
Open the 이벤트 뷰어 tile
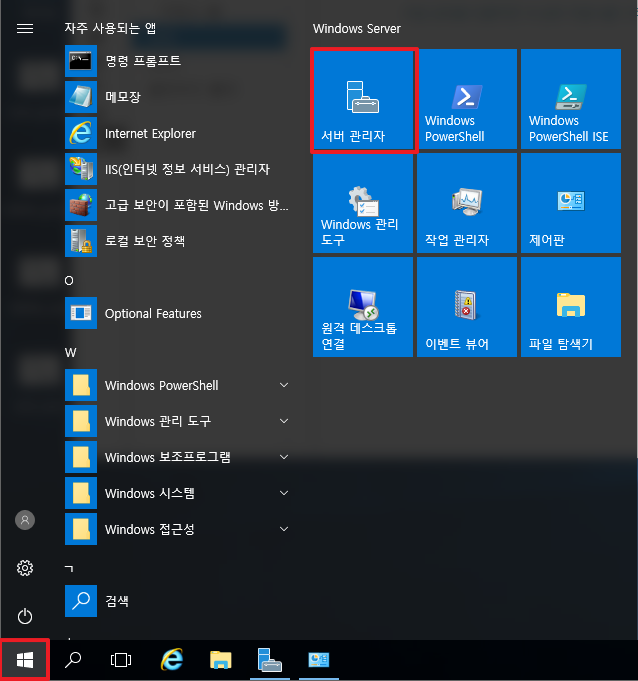pyautogui.click(x=467, y=307)
